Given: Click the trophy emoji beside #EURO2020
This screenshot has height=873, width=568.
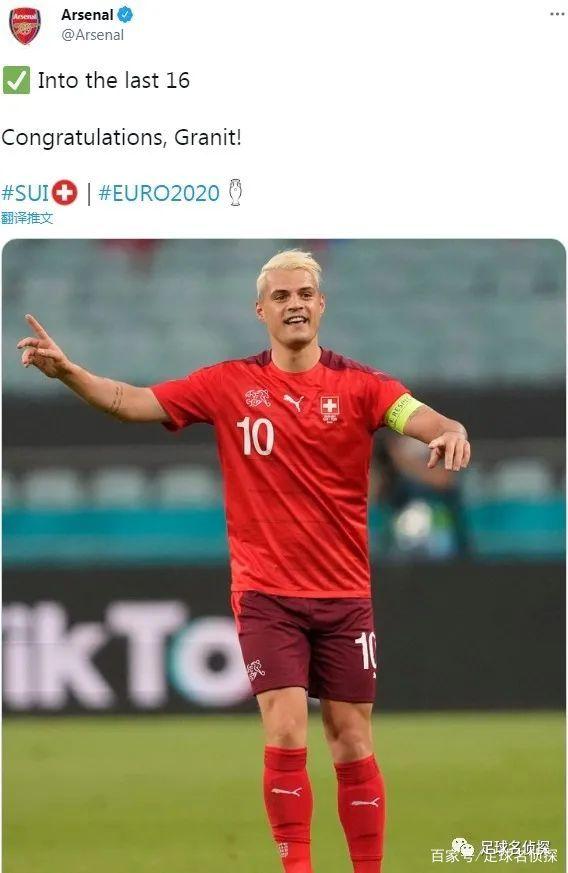Looking at the screenshot, I should click(x=235, y=193).
